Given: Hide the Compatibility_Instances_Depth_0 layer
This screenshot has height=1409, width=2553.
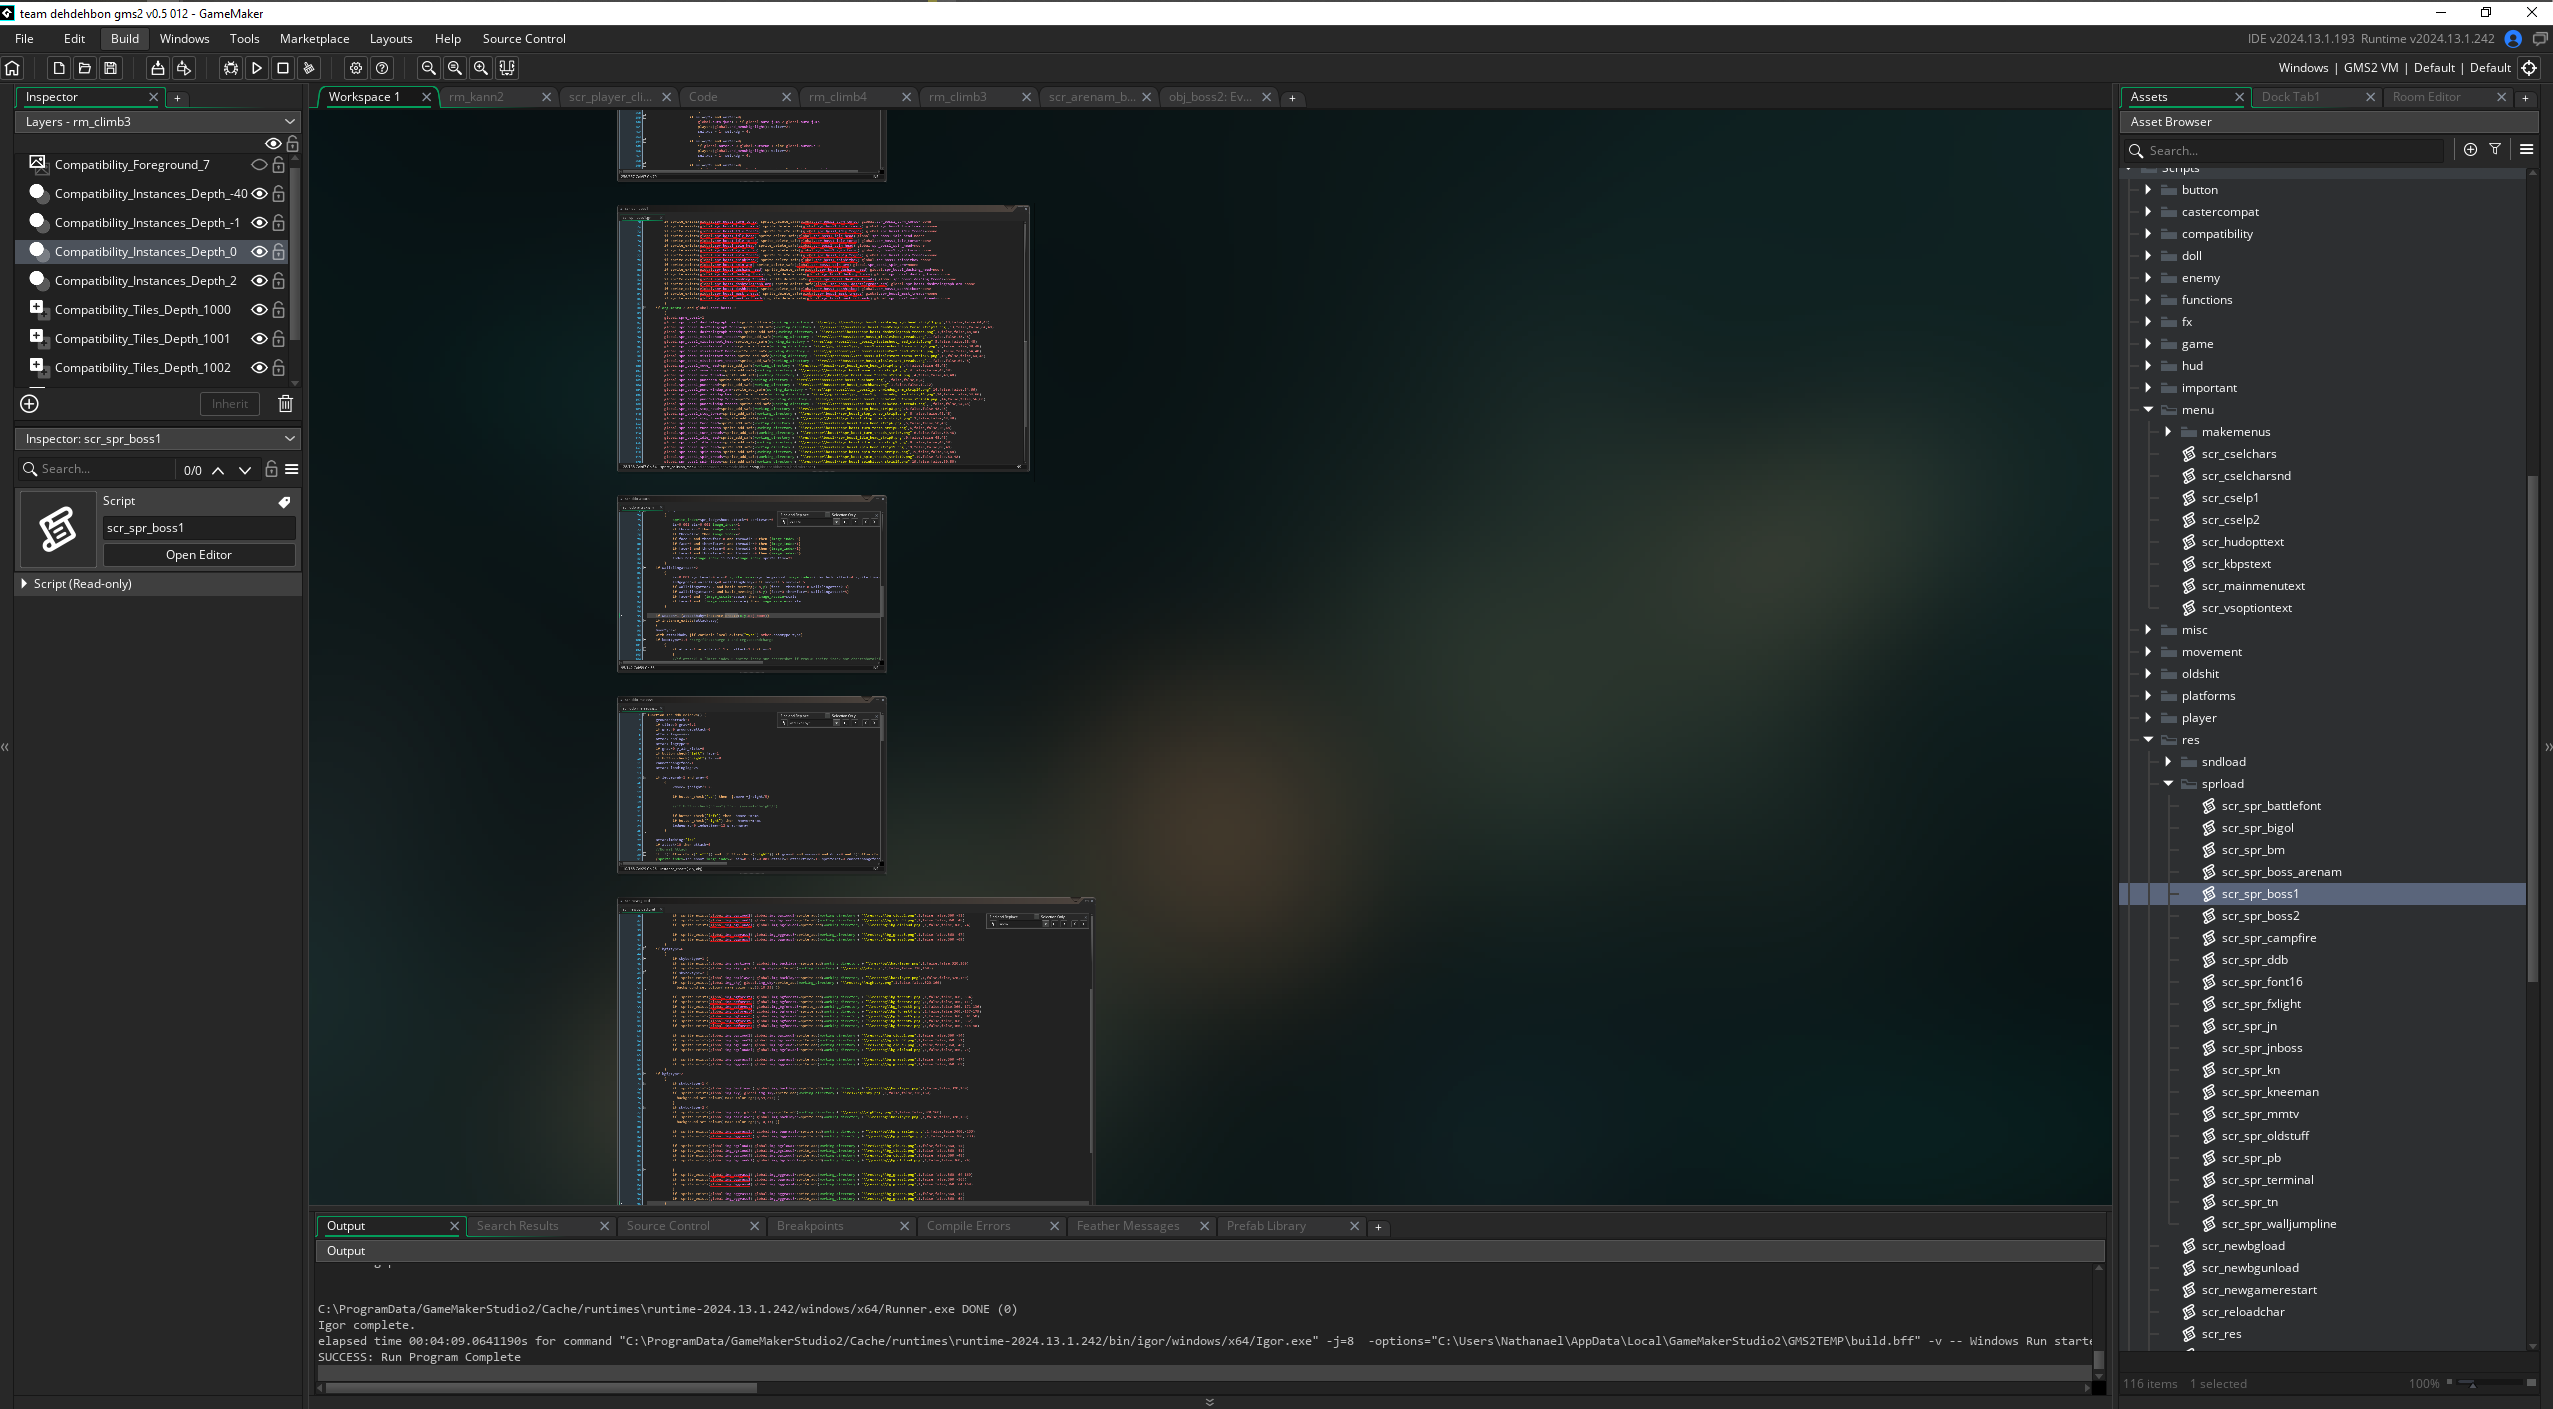Looking at the screenshot, I should 259,252.
